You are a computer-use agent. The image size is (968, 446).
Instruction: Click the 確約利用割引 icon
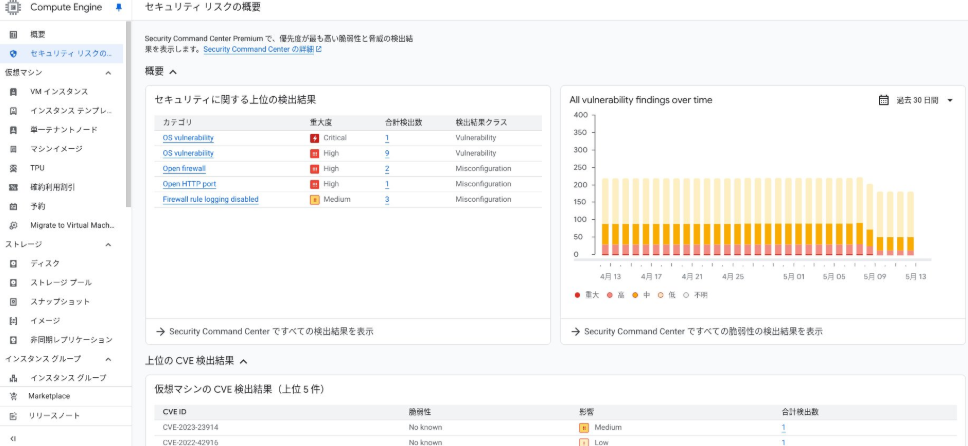14,187
